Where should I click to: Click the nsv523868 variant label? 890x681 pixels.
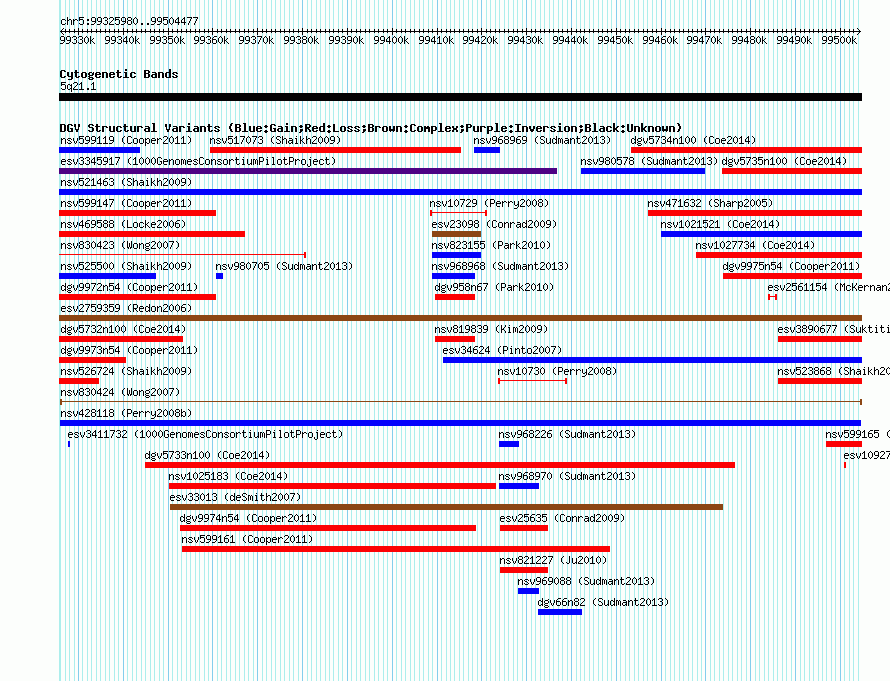(834, 371)
